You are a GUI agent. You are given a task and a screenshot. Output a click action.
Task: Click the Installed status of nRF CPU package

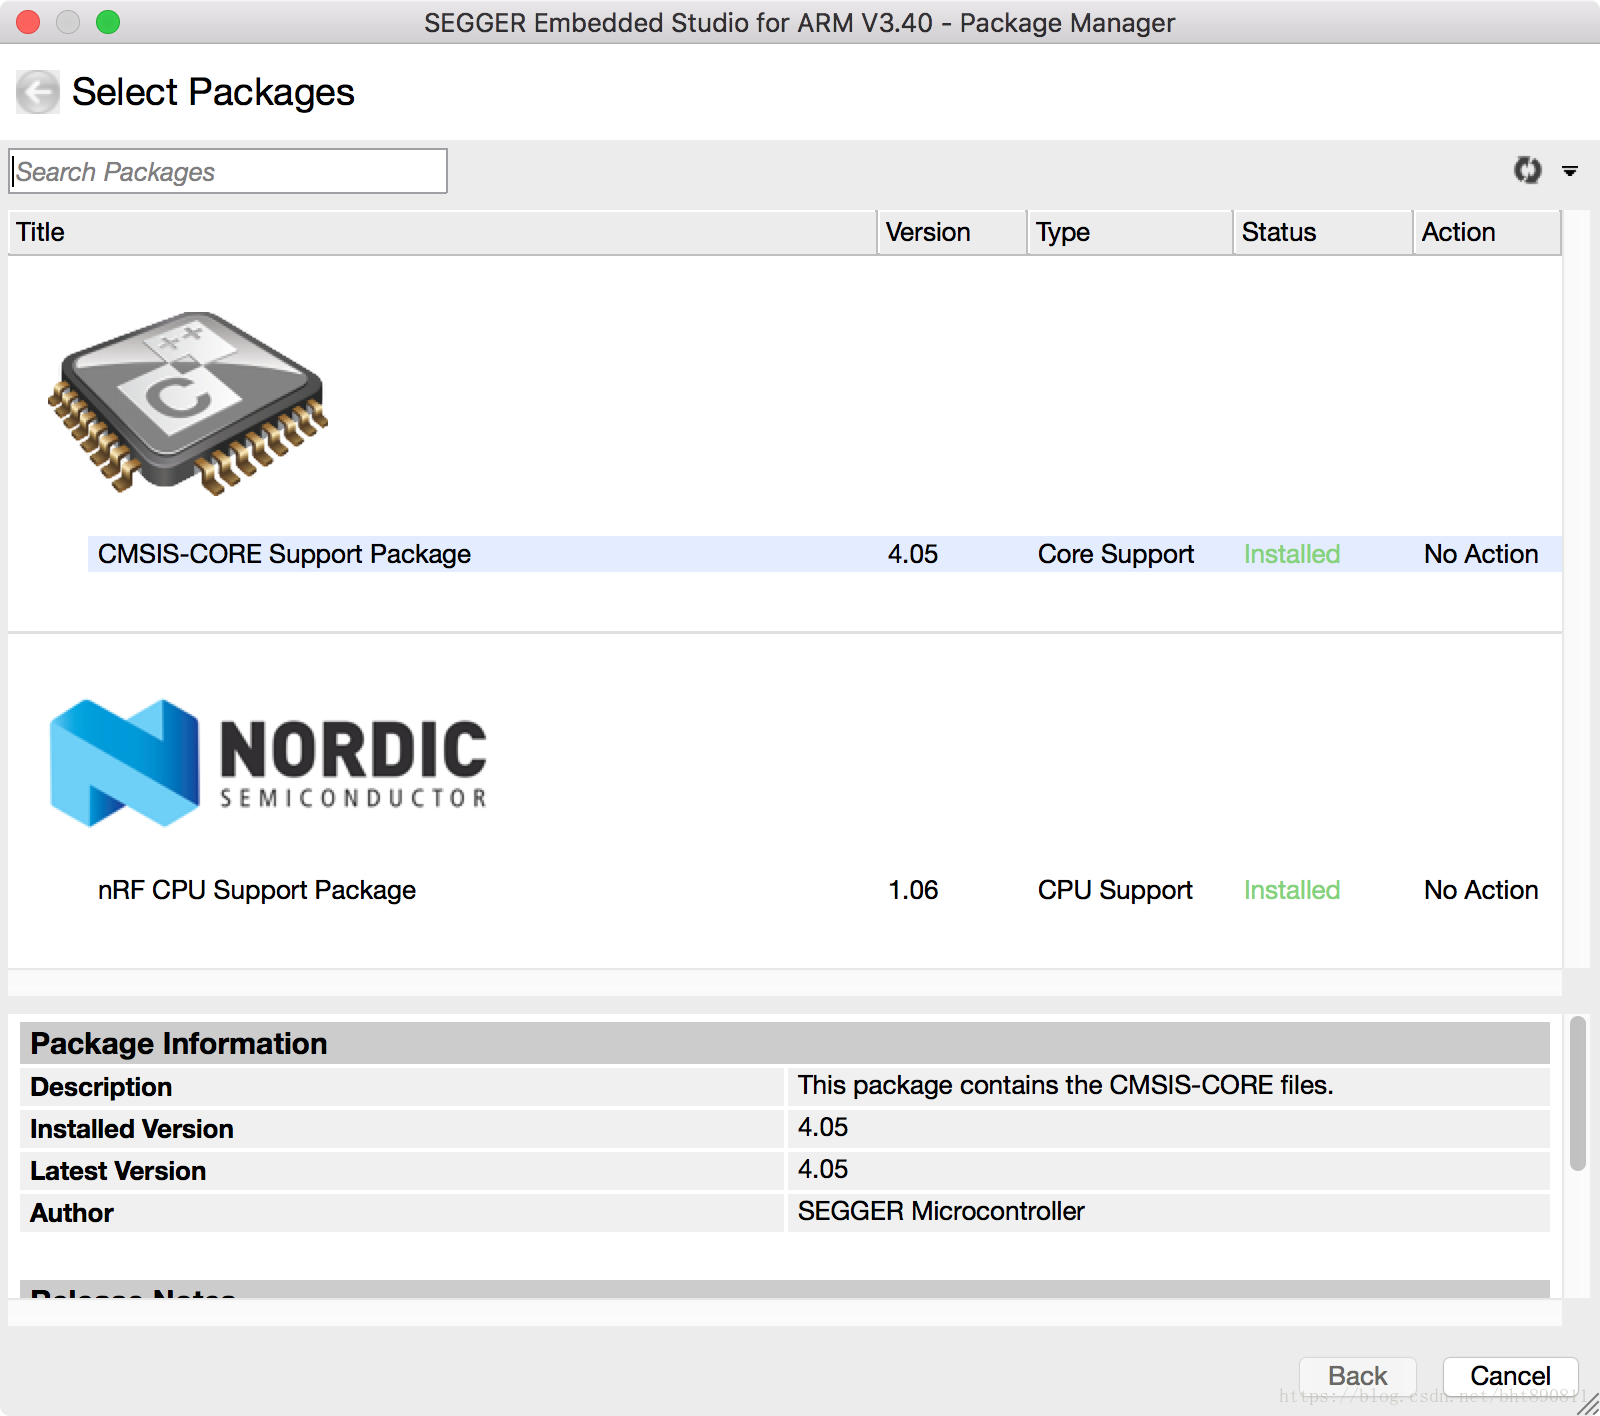pos(1292,890)
